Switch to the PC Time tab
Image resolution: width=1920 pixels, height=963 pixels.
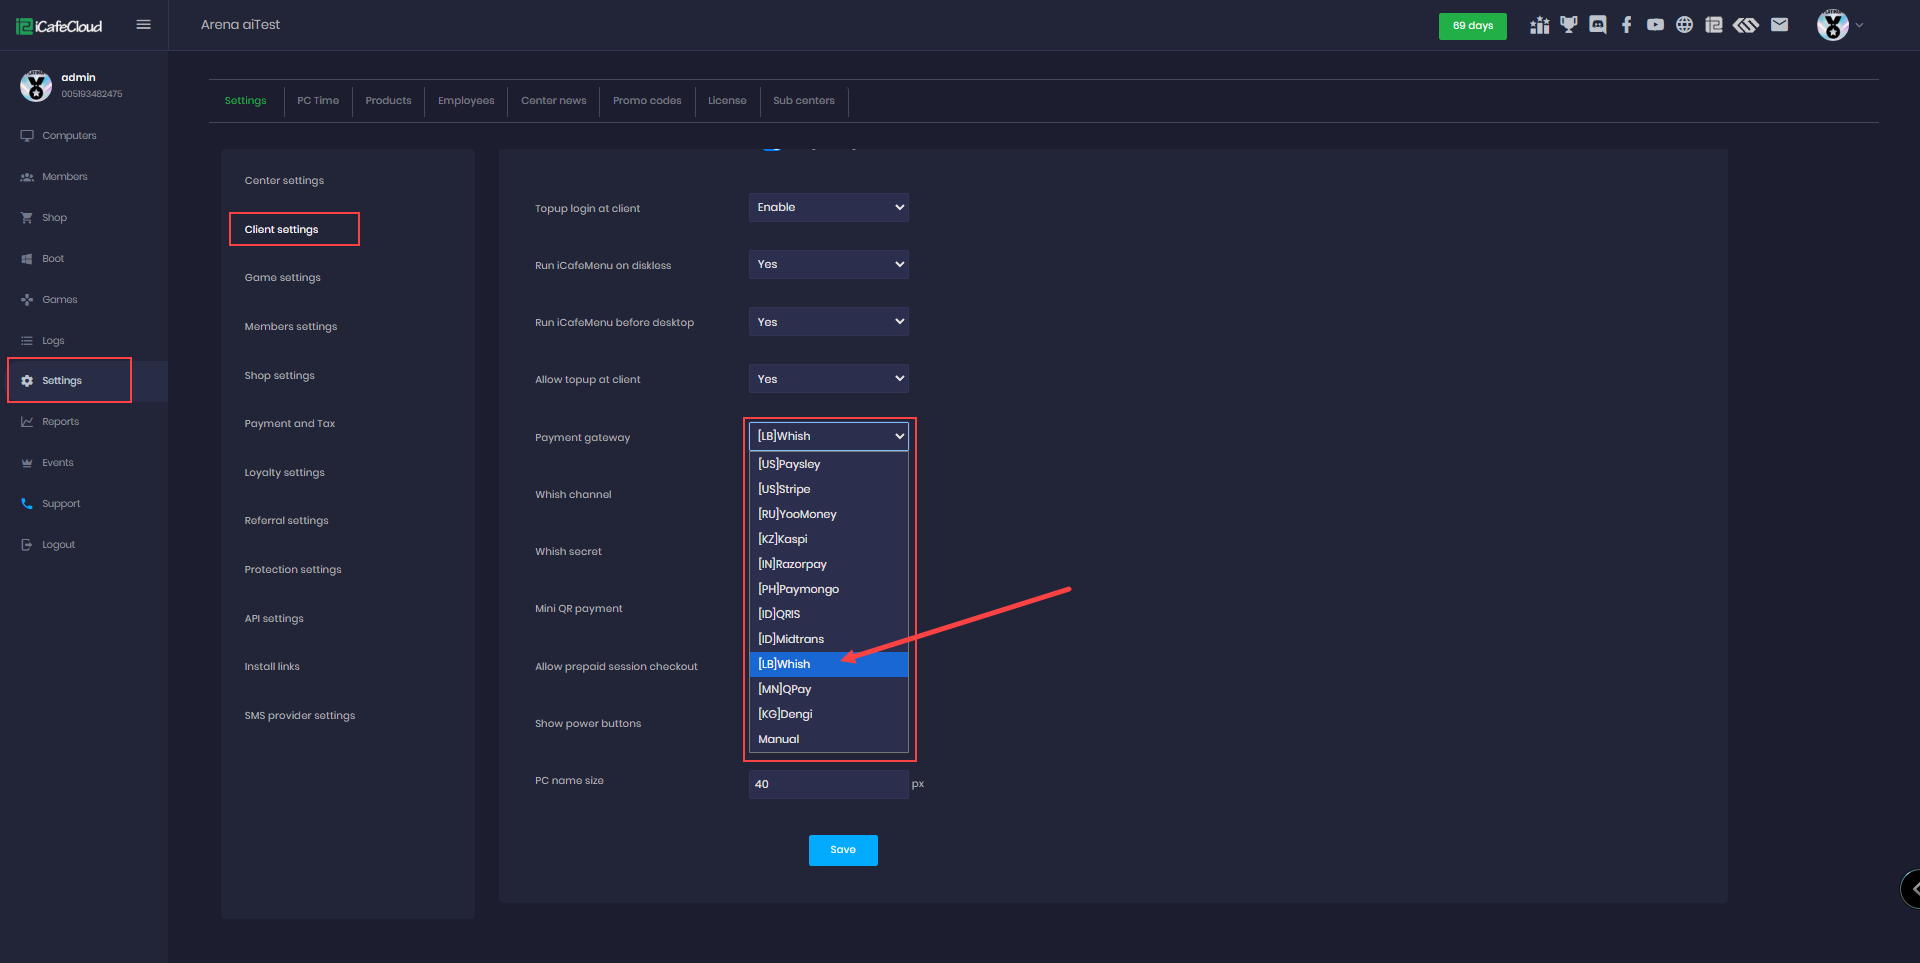tap(318, 101)
